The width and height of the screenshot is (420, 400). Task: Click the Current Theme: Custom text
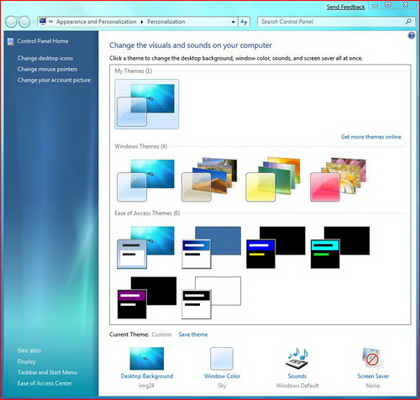click(x=140, y=334)
